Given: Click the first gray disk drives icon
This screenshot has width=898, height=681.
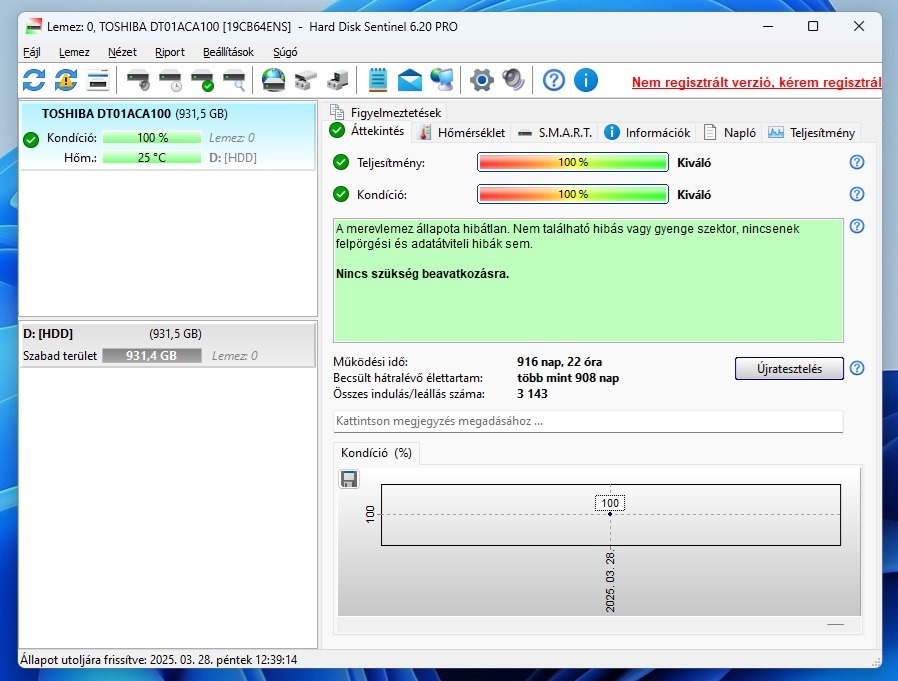Looking at the screenshot, I should (306, 80).
